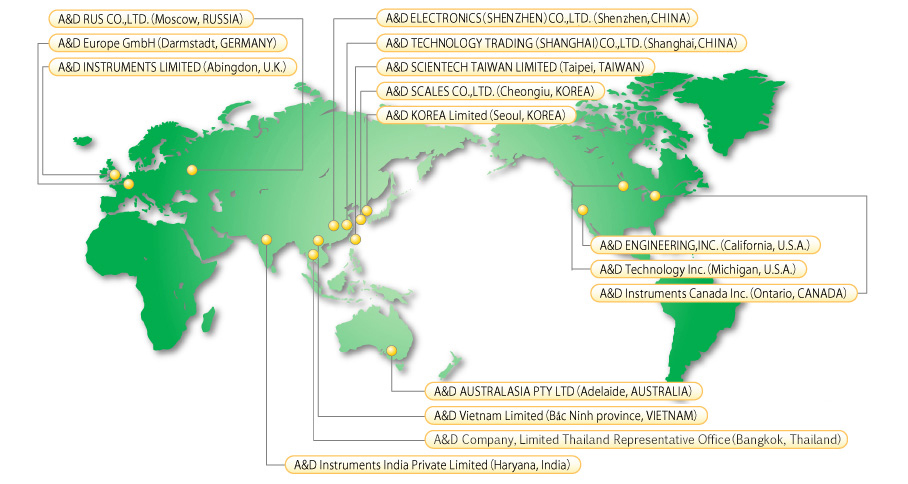Open the A&D ELECTRONICS (SHENZHEN) label
Image resolution: width=908 pixels, height=484 pixels.
[x=537, y=19]
